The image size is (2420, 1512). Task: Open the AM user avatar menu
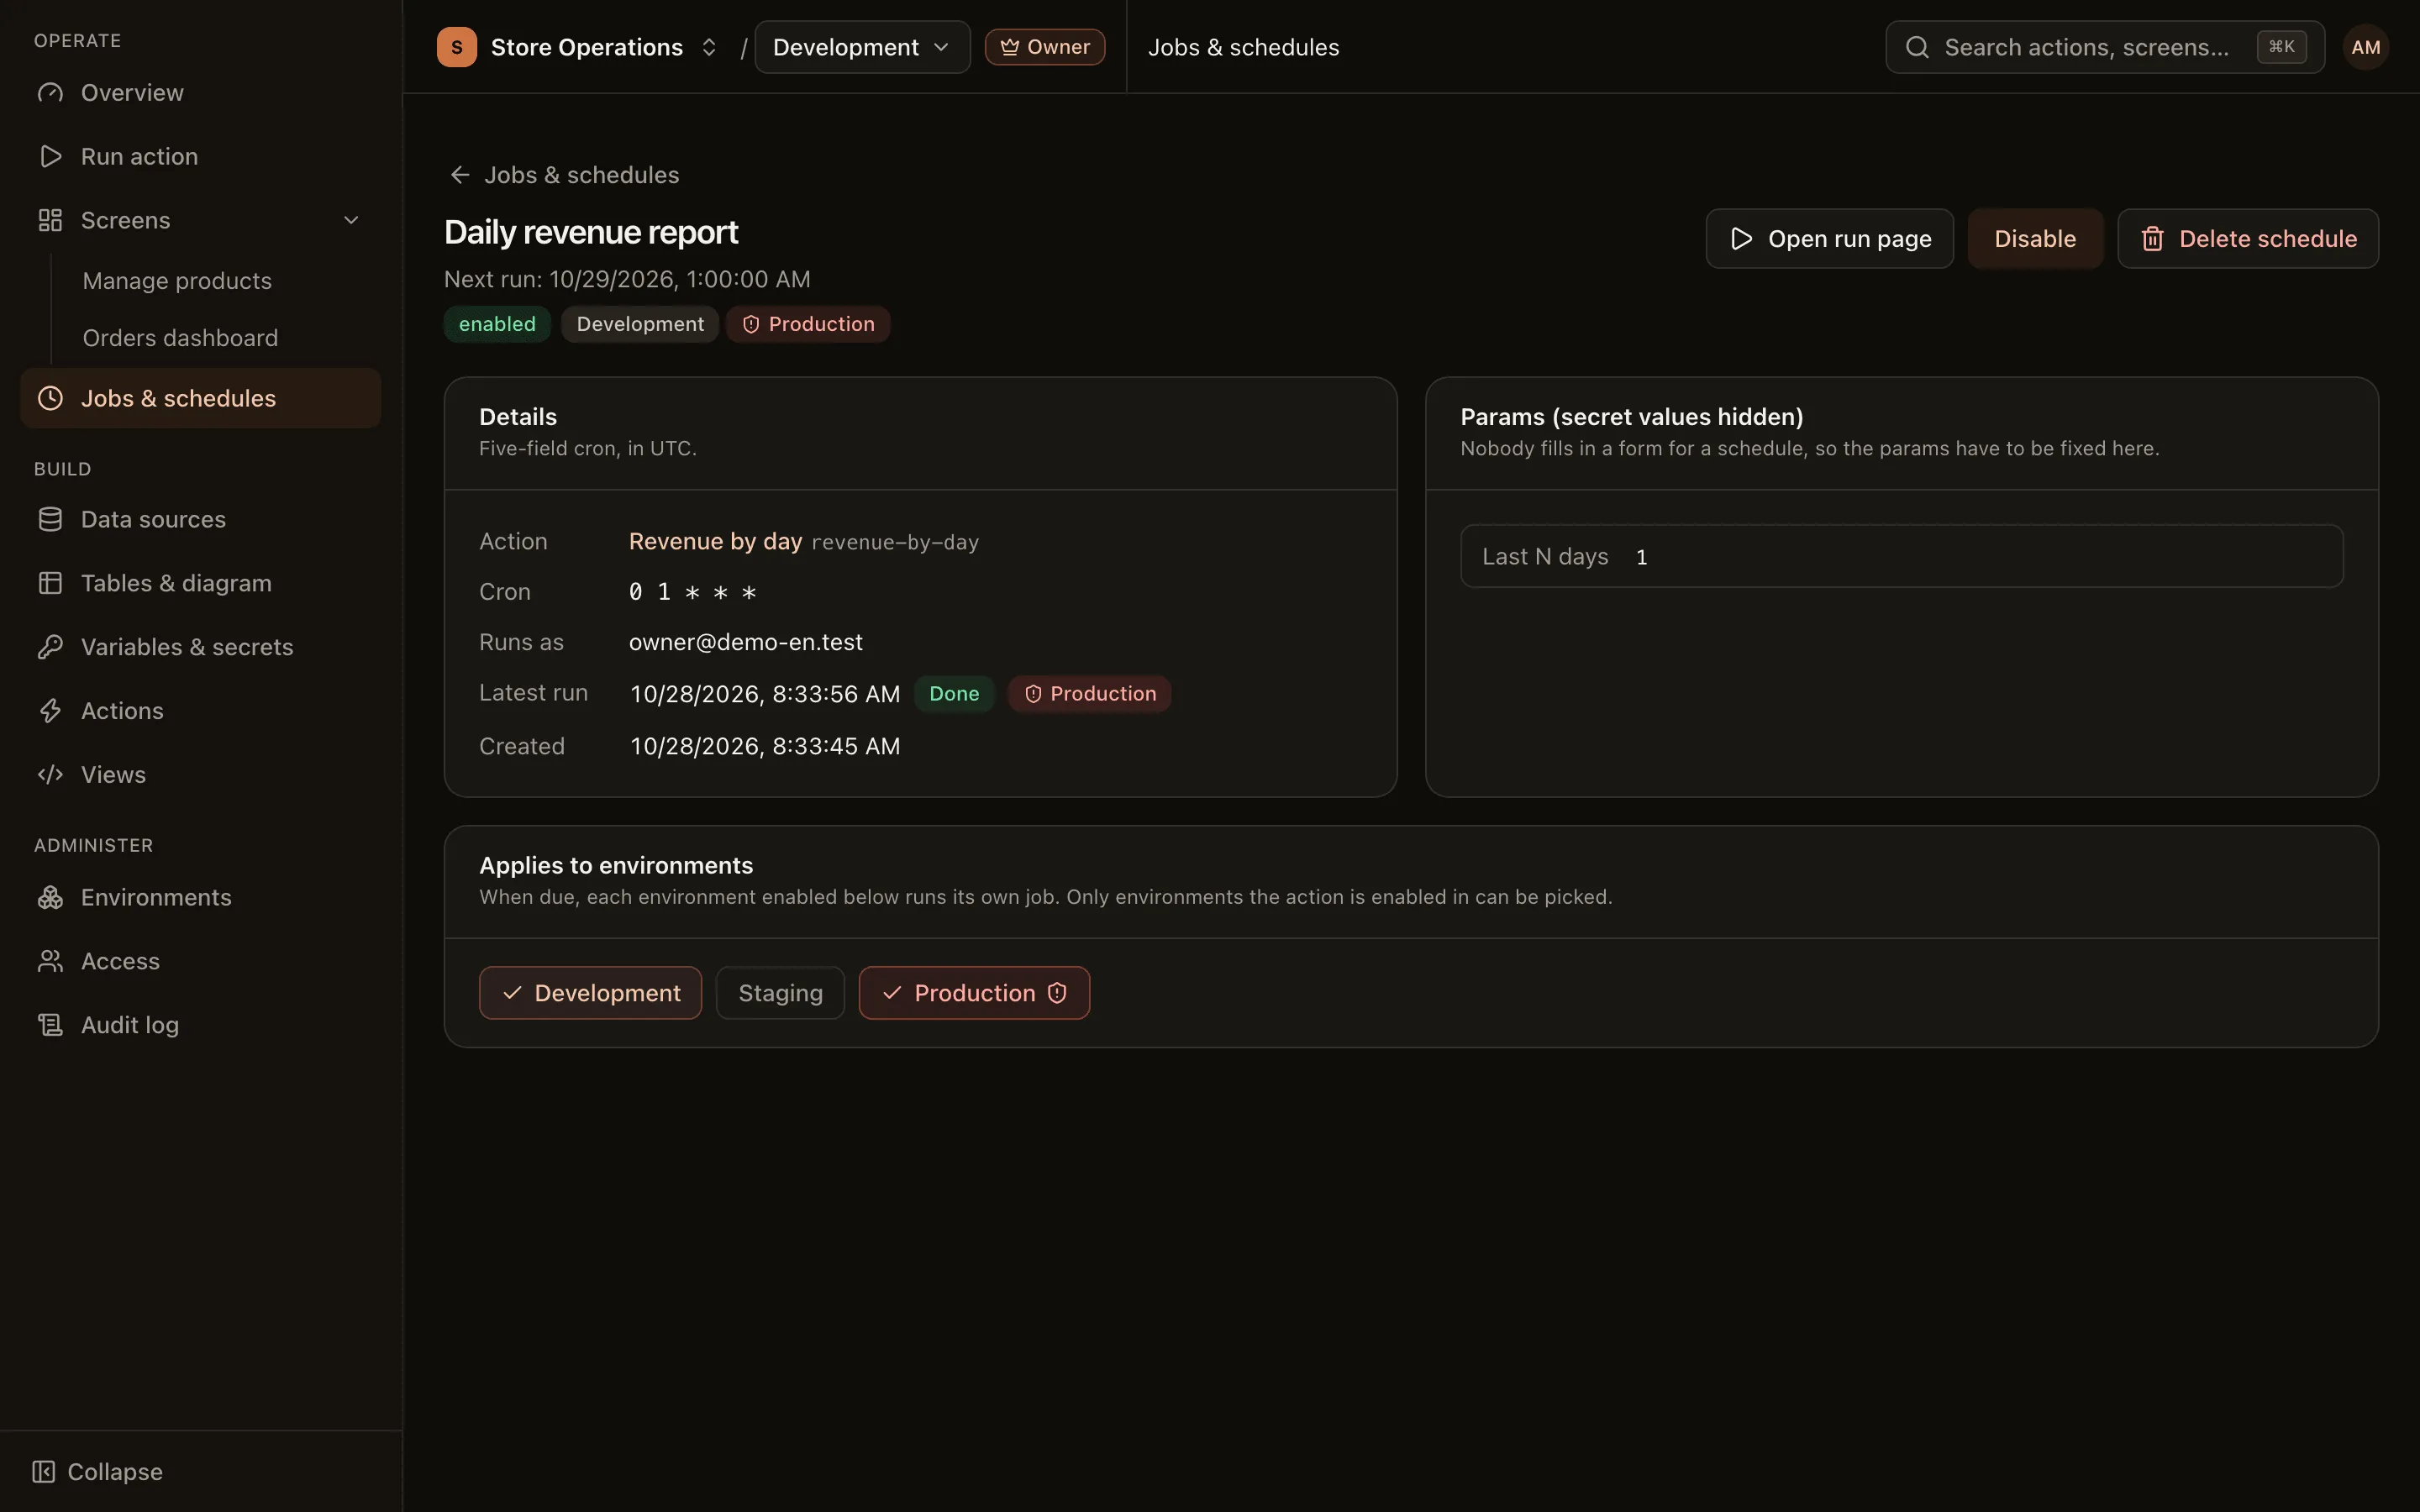coord(2366,47)
